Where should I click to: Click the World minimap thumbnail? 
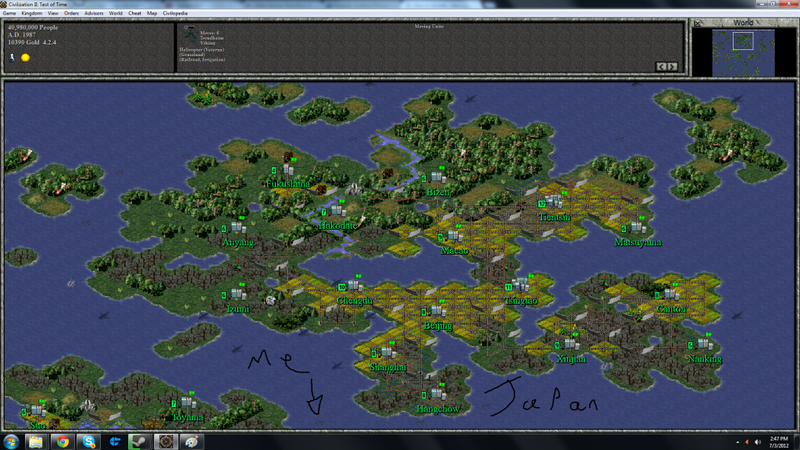coord(743,53)
